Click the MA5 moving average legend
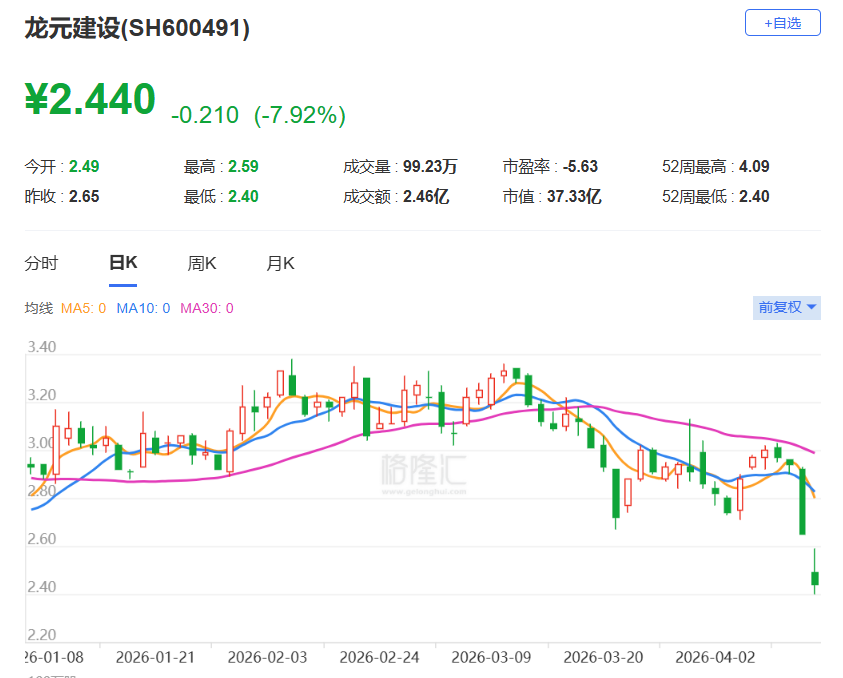Viewport: 843px width, 678px height. (x=83, y=308)
